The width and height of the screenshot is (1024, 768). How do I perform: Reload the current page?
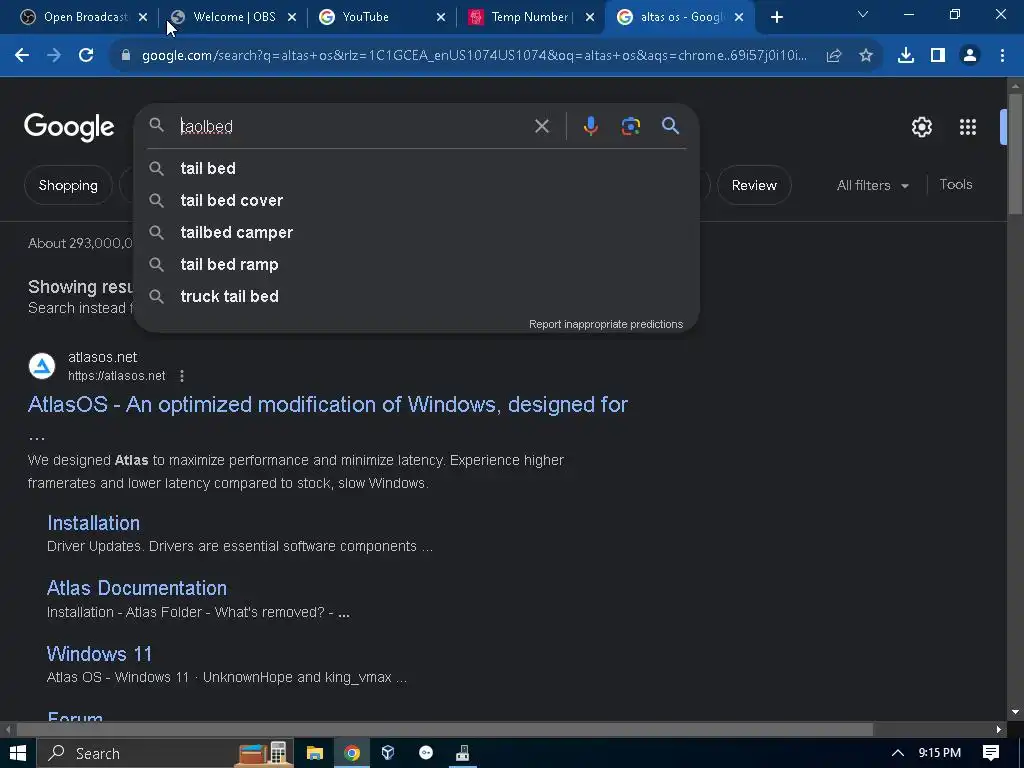(86, 56)
